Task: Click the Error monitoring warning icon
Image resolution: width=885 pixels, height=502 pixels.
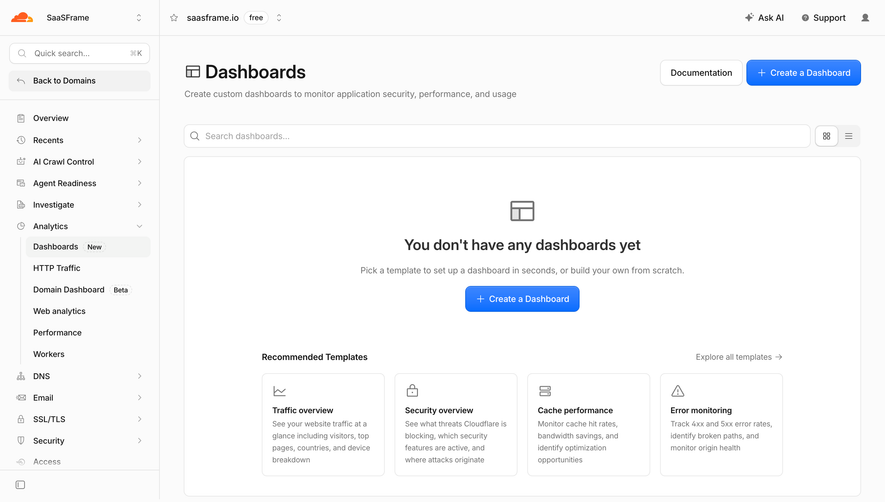Action: [677, 391]
